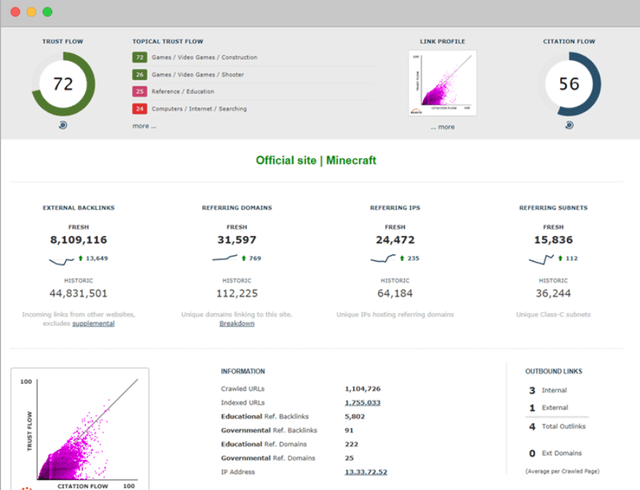Click historic backlinks value 44,831,501
Image resolution: width=640 pixels, height=490 pixels.
coord(78,294)
